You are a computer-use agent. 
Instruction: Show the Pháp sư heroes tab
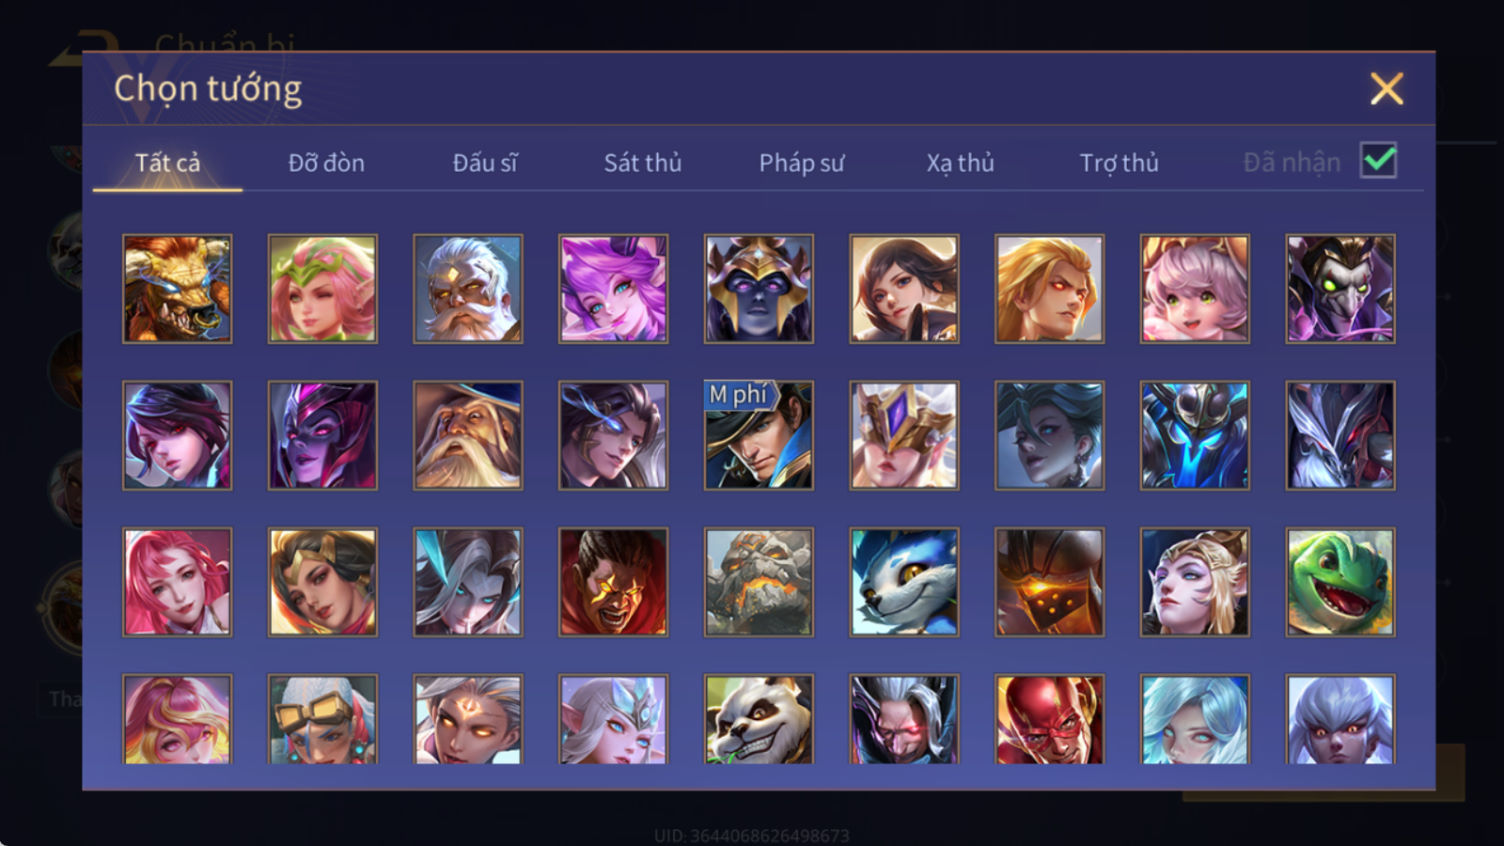(801, 163)
